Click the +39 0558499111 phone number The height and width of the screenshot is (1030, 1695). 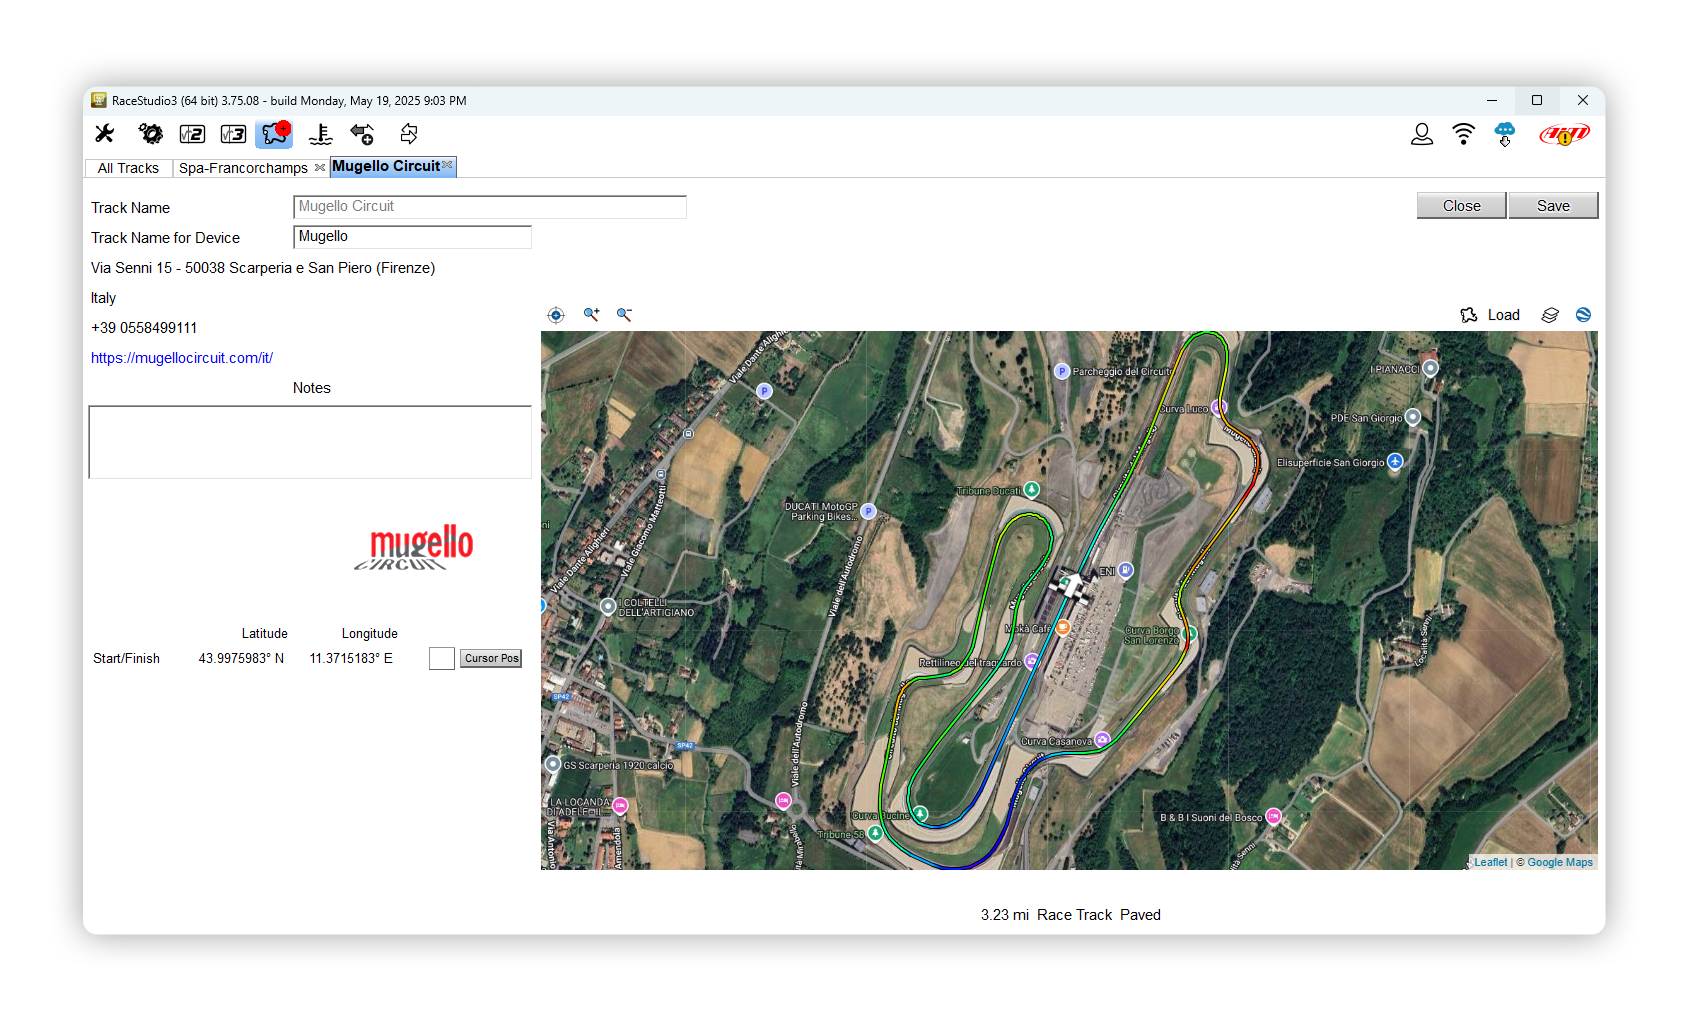(x=144, y=328)
